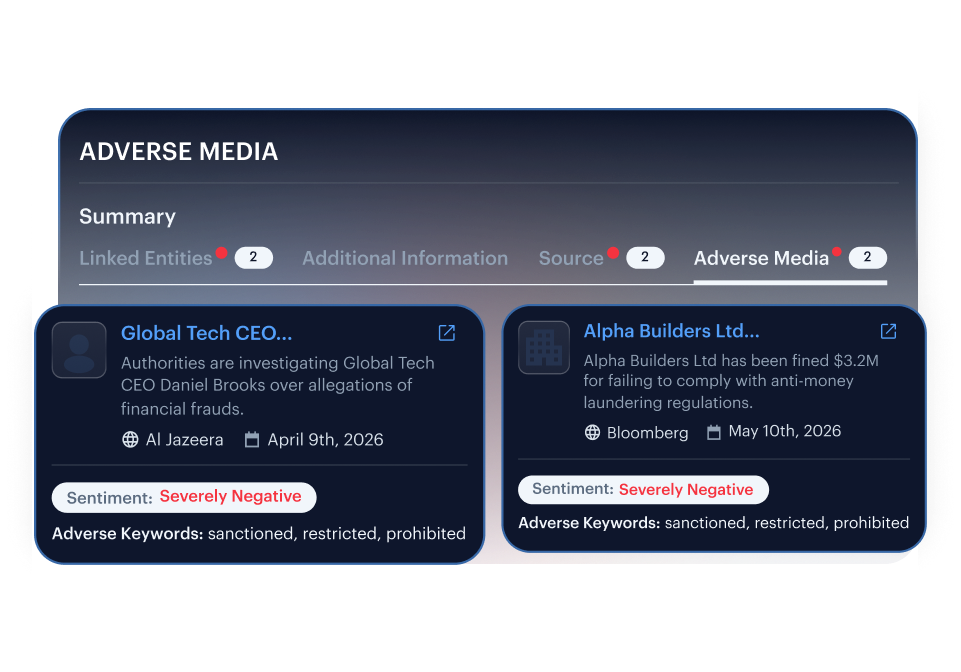Click the date May 10th, 2026
The height and width of the screenshot is (672, 961).
coord(784,431)
